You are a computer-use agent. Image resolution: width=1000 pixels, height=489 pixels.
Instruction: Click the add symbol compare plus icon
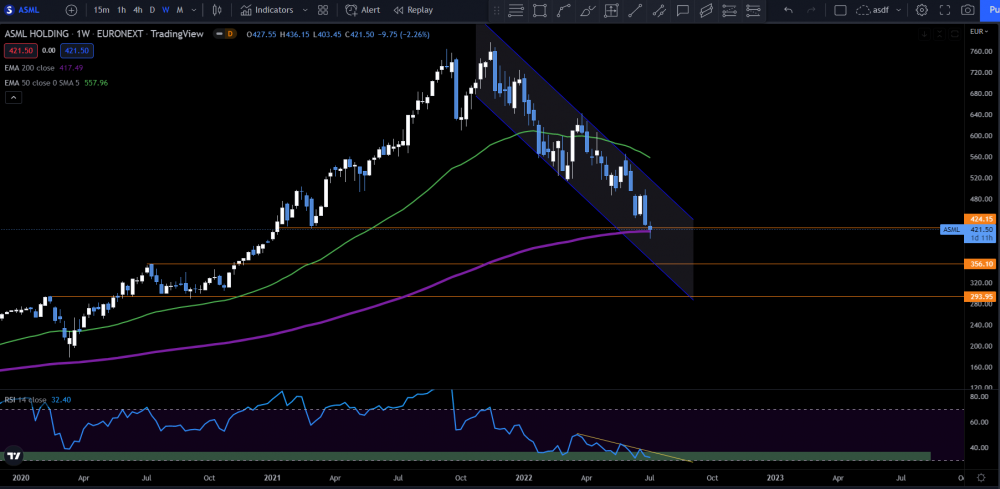pos(71,10)
